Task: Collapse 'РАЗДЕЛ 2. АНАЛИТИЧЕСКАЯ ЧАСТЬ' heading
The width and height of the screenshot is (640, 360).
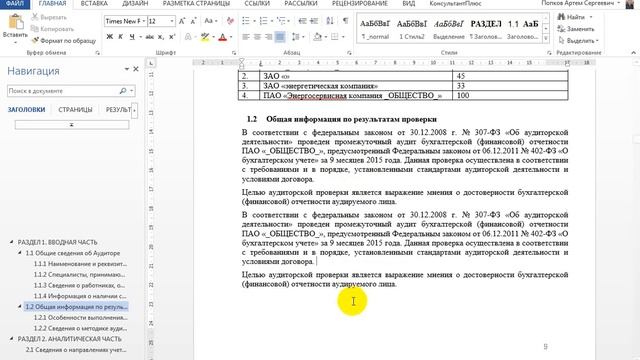Action: (11, 339)
